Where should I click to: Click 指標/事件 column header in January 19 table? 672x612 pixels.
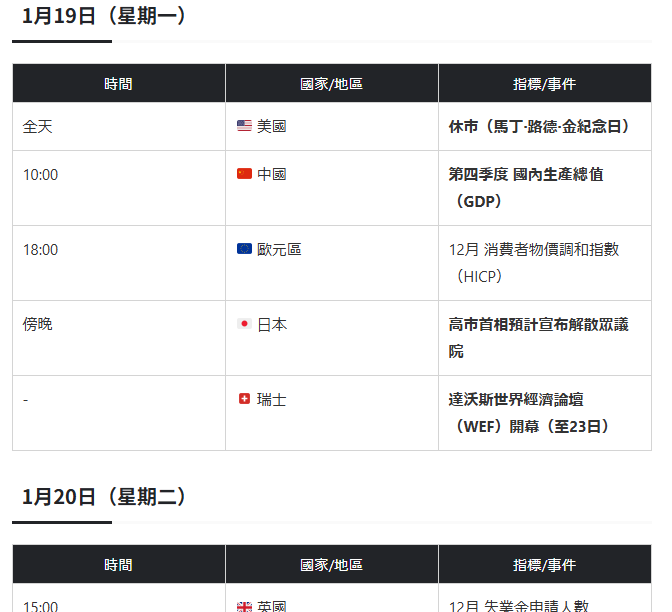click(x=544, y=84)
